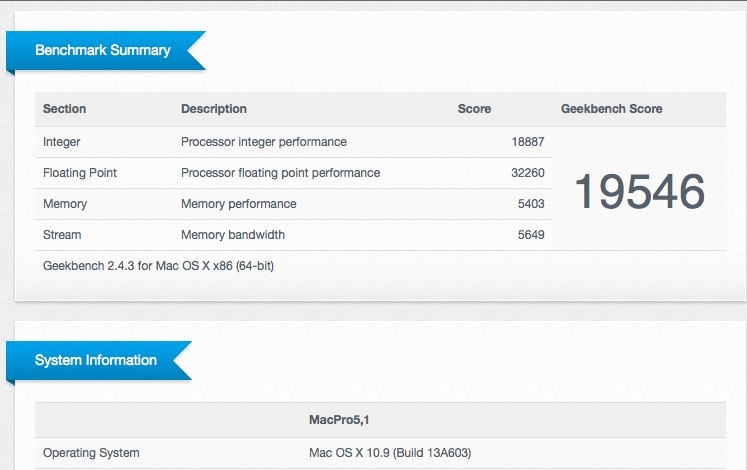This screenshot has width=747, height=470.
Task: Click the Score column header
Action: point(474,109)
